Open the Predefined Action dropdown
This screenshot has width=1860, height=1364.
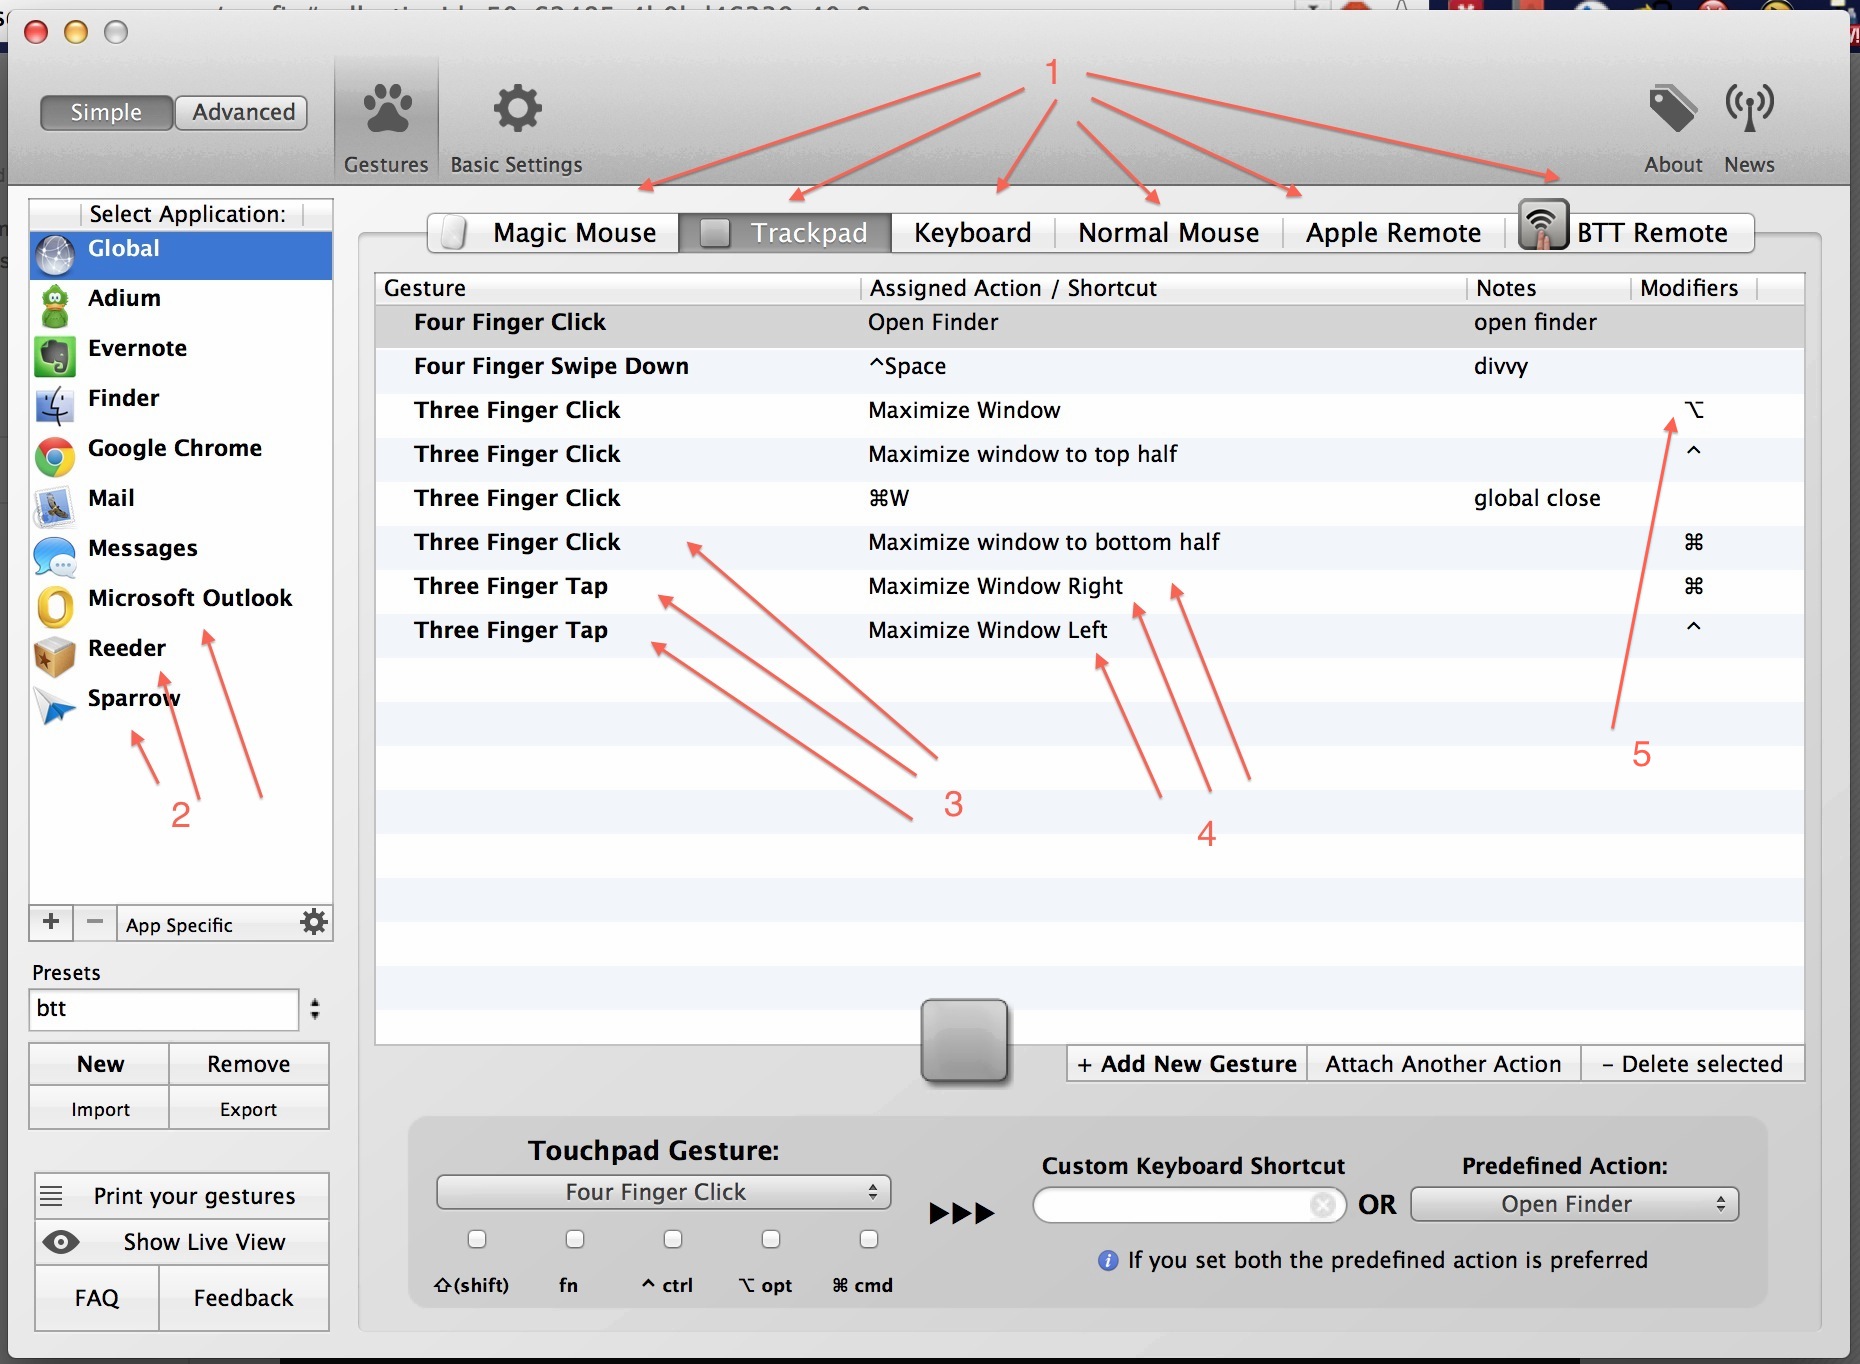pos(1574,1204)
